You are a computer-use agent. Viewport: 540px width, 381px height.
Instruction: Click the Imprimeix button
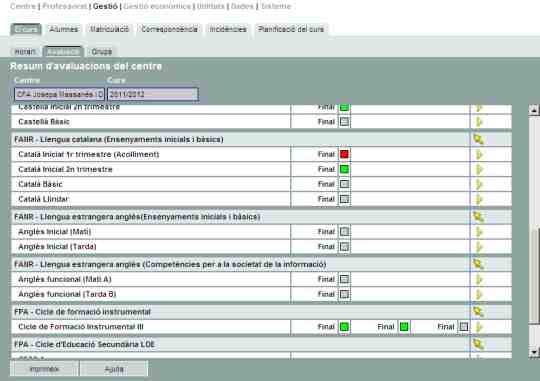(x=44, y=369)
